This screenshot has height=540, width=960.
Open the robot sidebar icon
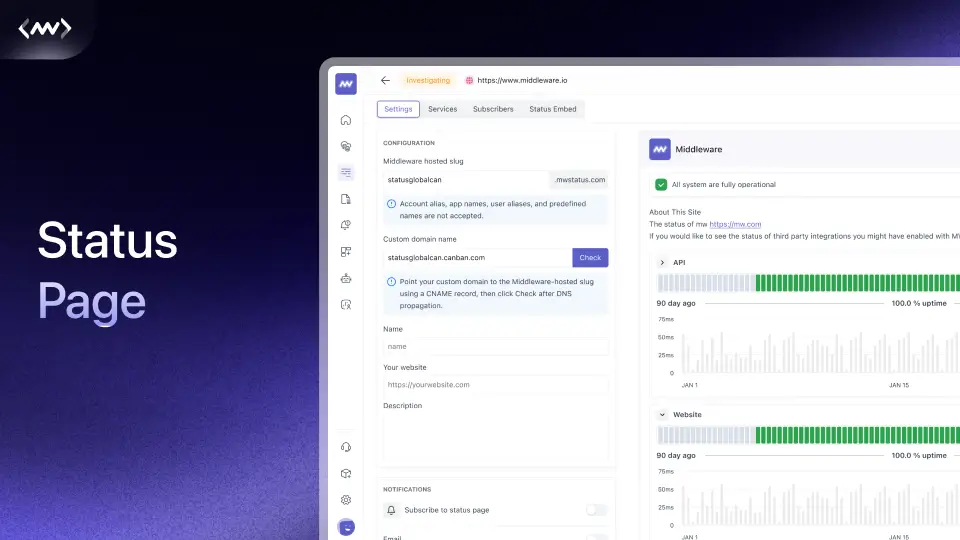(x=346, y=279)
